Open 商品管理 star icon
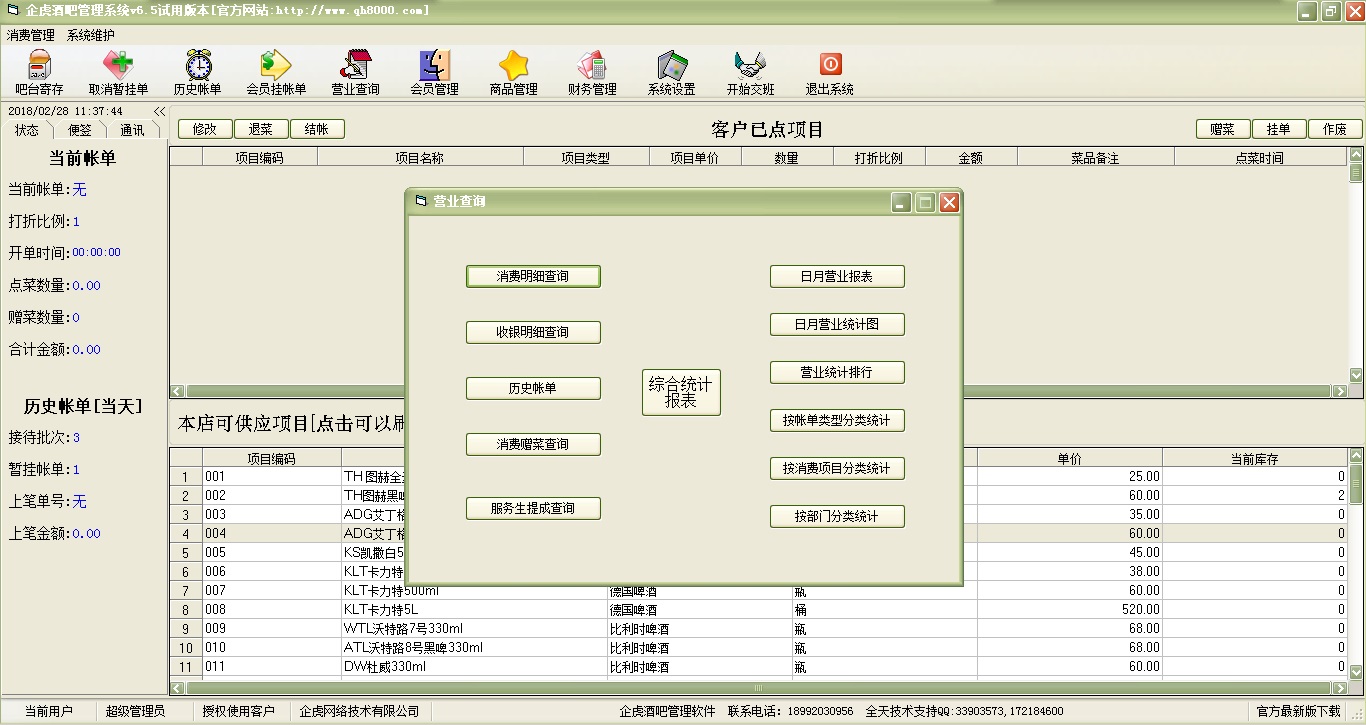 tap(514, 73)
